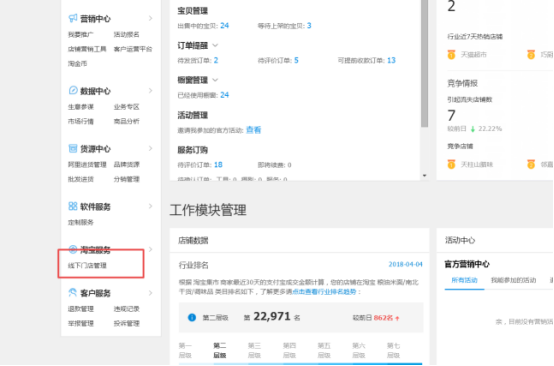
Task: Click the green down arrow beside 22.22%
Action: pyautogui.click(x=472, y=129)
